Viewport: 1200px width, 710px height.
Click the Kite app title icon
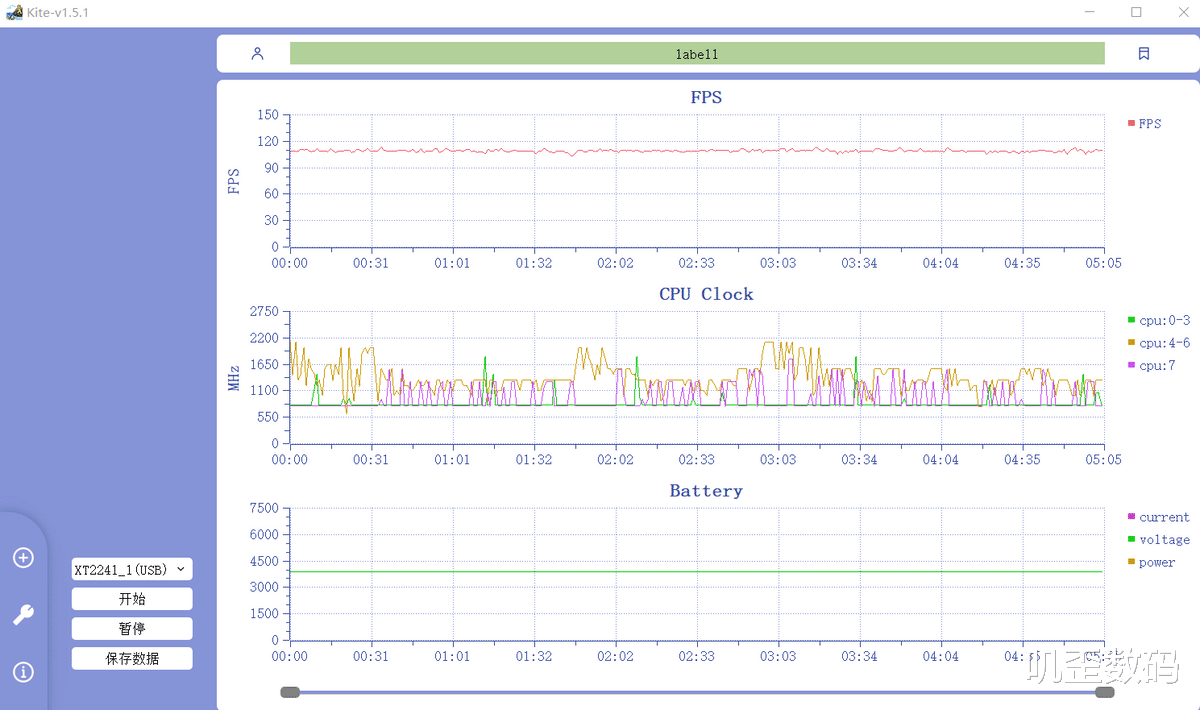14,12
